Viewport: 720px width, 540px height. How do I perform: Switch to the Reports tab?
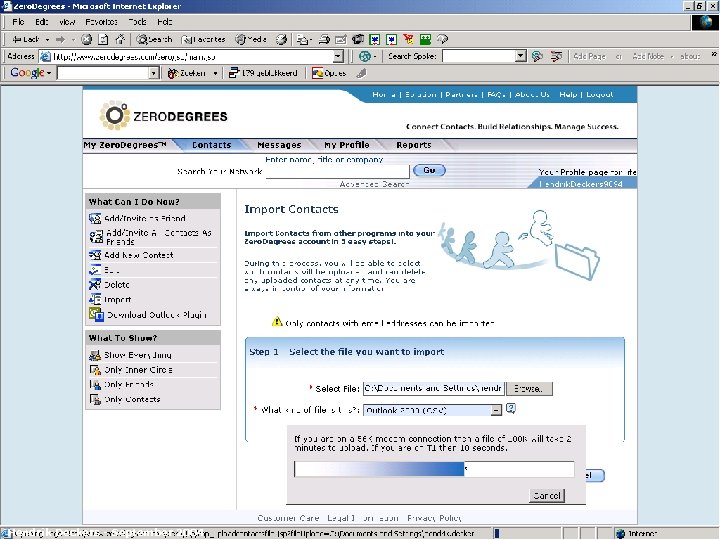(x=414, y=145)
